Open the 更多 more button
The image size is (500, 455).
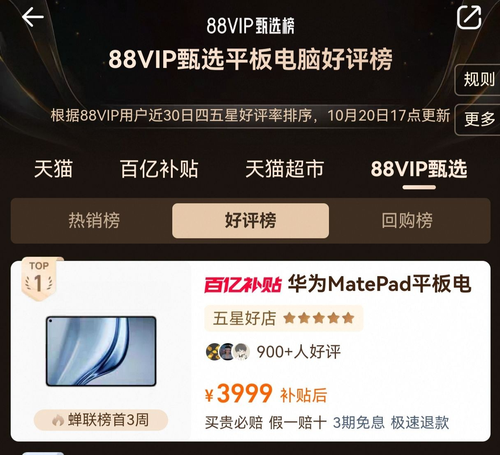click(479, 119)
